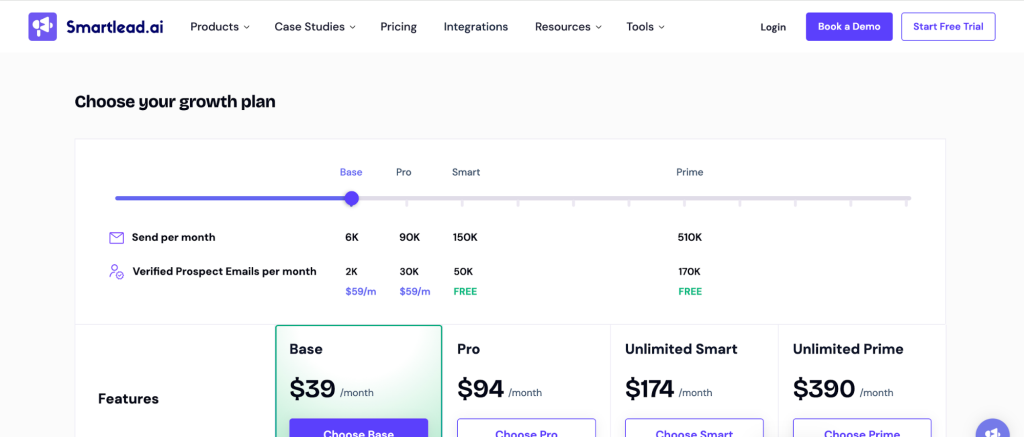The width and height of the screenshot is (1024, 437).
Task: Click the plan slider handle at Base
Action: pyautogui.click(x=351, y=198)
